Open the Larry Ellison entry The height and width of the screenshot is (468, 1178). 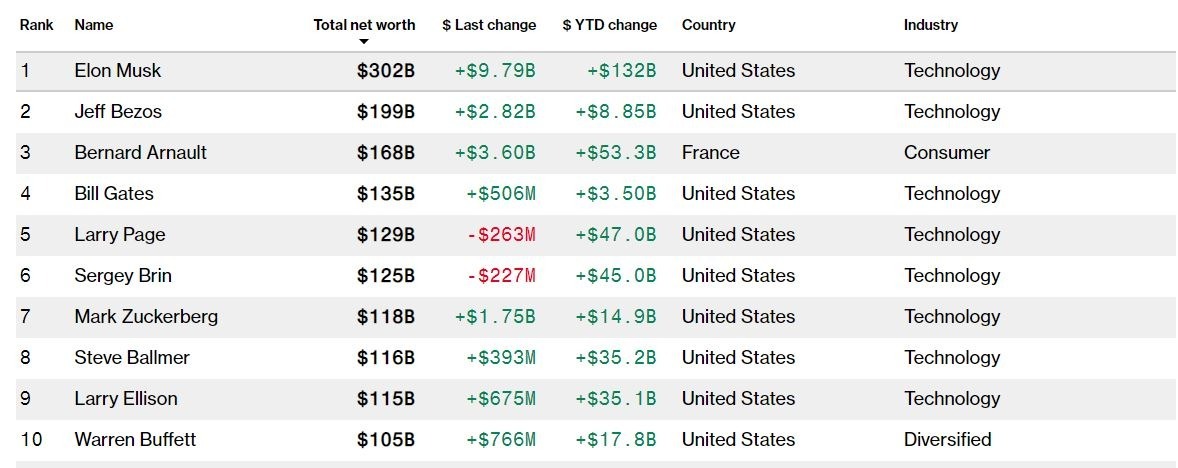click(125, 399)
